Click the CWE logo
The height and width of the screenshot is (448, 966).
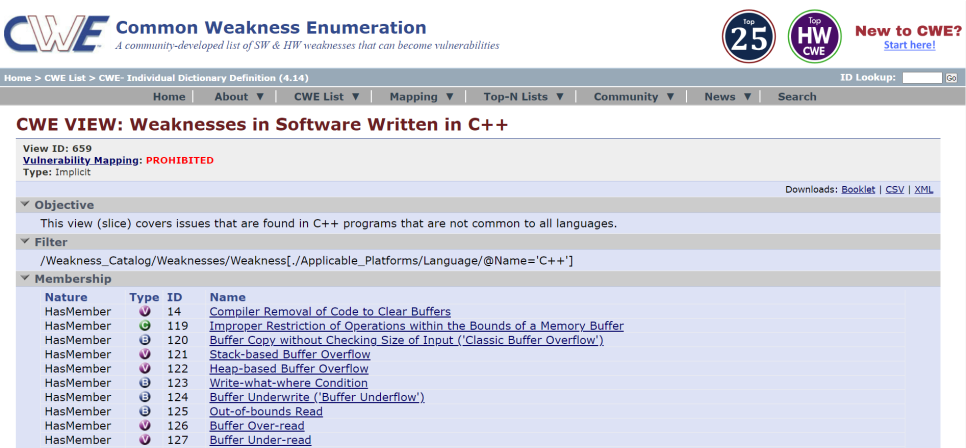pyautogui.click(x=56, y=34)
